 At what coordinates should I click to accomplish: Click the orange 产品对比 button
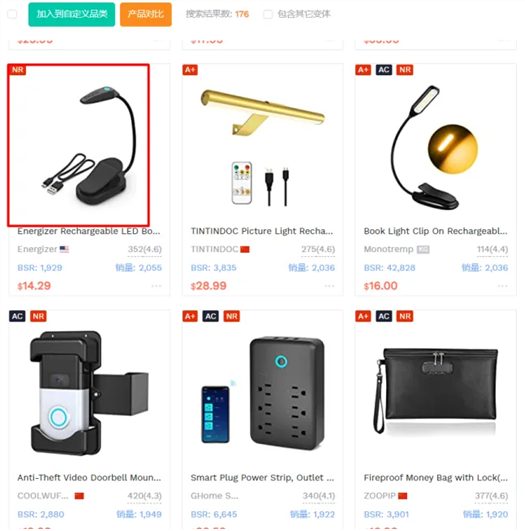tap(146, 14)
